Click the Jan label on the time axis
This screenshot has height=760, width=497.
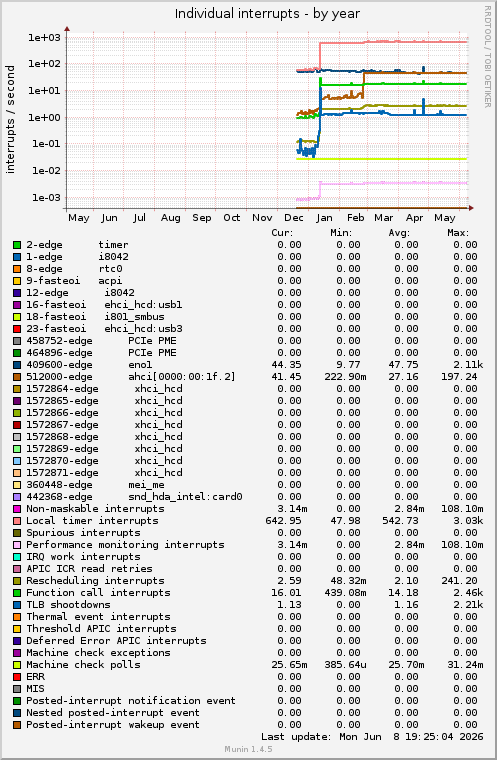(x=324, y=218)
